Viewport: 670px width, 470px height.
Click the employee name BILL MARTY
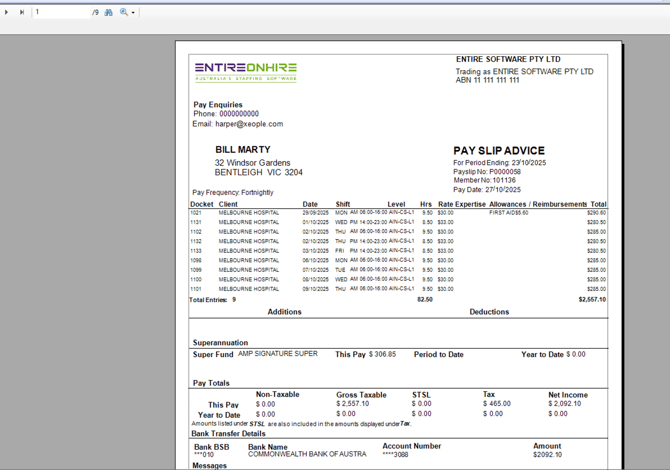[x=243, y=150]
